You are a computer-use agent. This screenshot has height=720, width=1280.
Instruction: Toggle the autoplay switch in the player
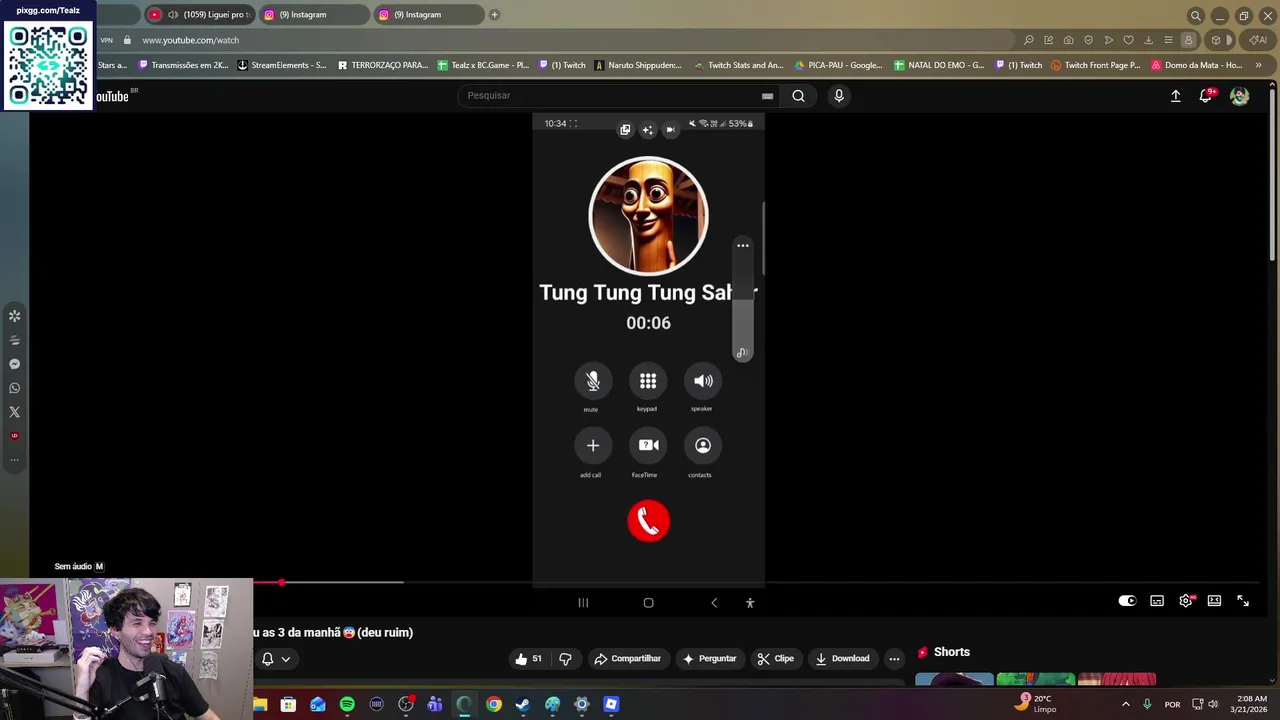point(1127,601)
